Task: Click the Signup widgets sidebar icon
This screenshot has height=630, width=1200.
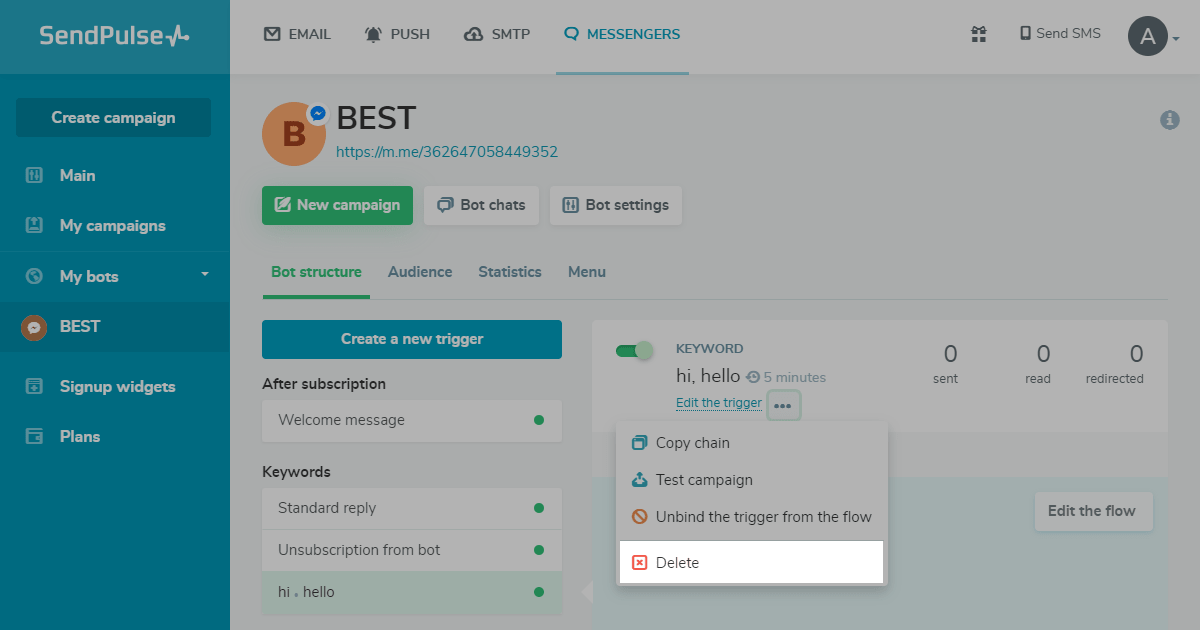Action: (34, 386)
